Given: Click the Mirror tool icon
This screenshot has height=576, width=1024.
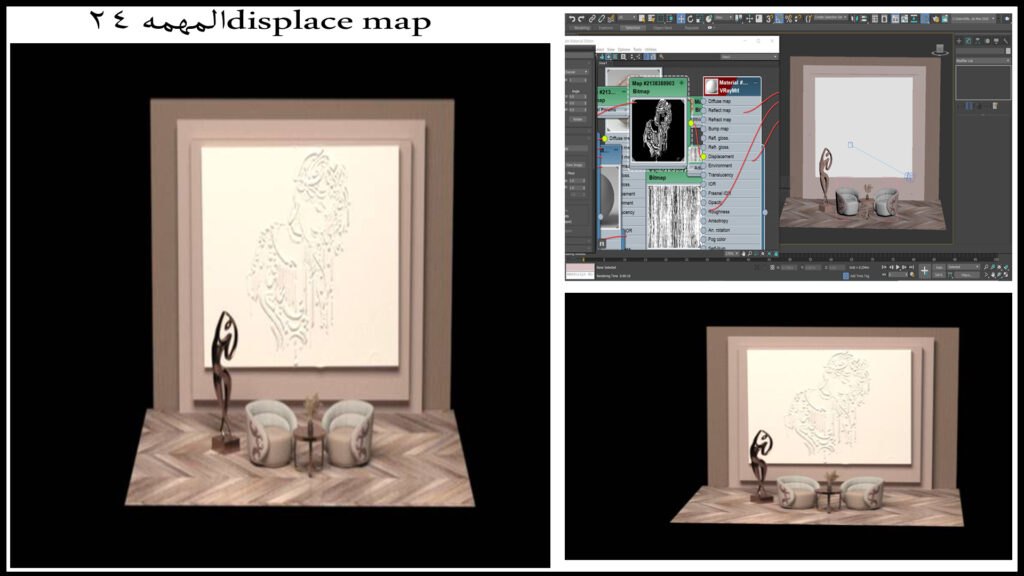Looking at the screenshot, I should [853, 19].
